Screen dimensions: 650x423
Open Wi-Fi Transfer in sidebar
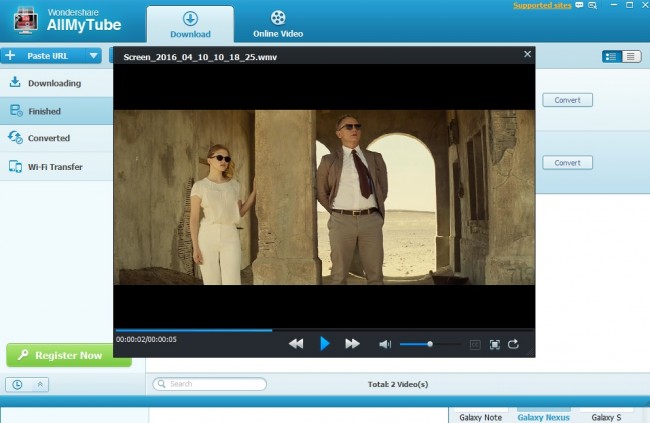pyautogui.click(x=56, y=167)
